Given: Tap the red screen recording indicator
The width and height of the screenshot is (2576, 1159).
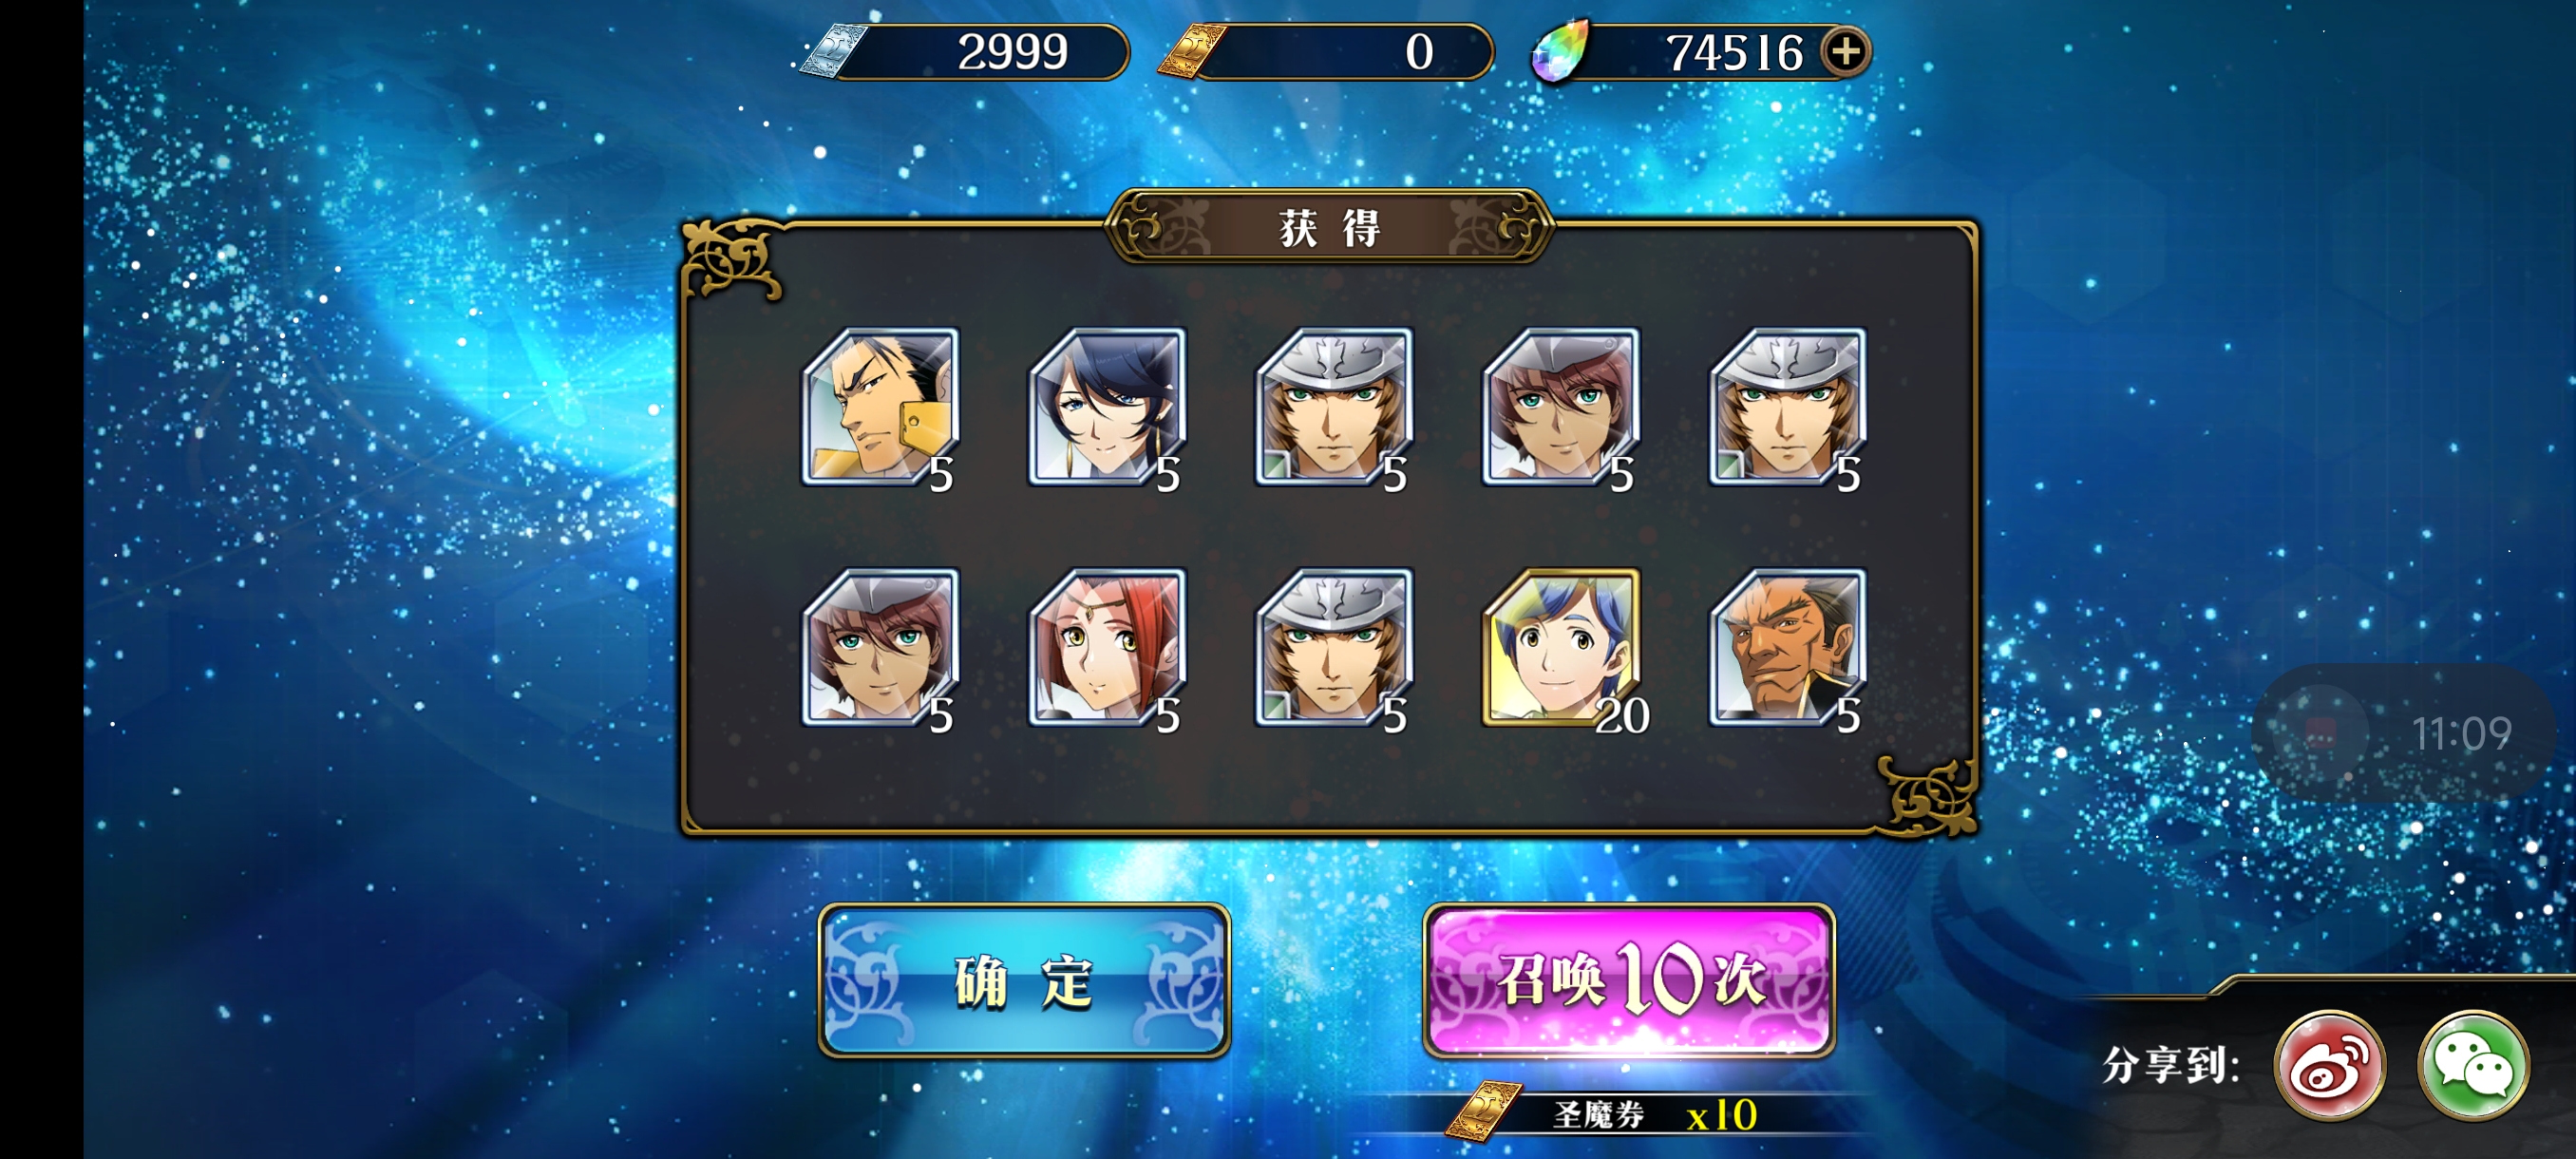Looking at the screenshot, I should click(2321, 733).
